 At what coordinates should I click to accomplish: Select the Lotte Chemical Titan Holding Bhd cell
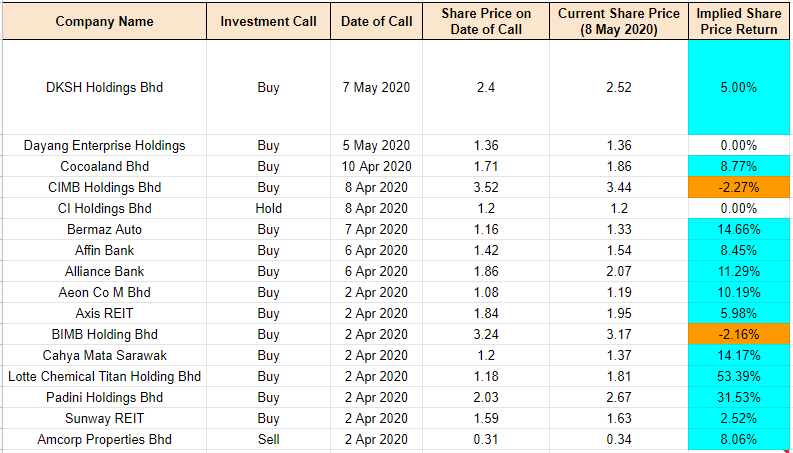click(104, 376)
